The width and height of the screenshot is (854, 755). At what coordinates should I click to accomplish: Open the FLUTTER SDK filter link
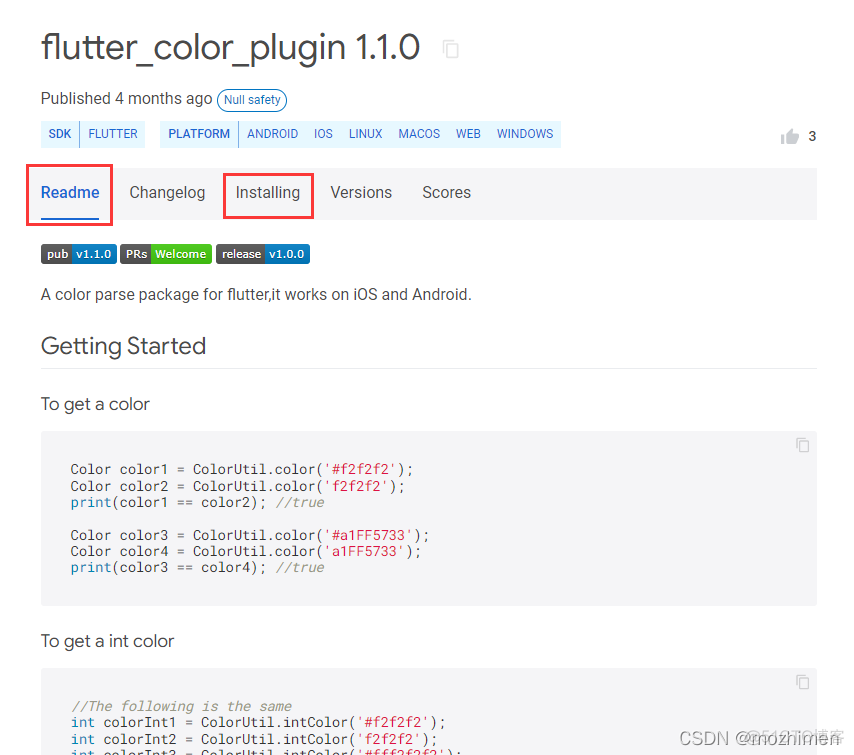[x=112, y=134]
